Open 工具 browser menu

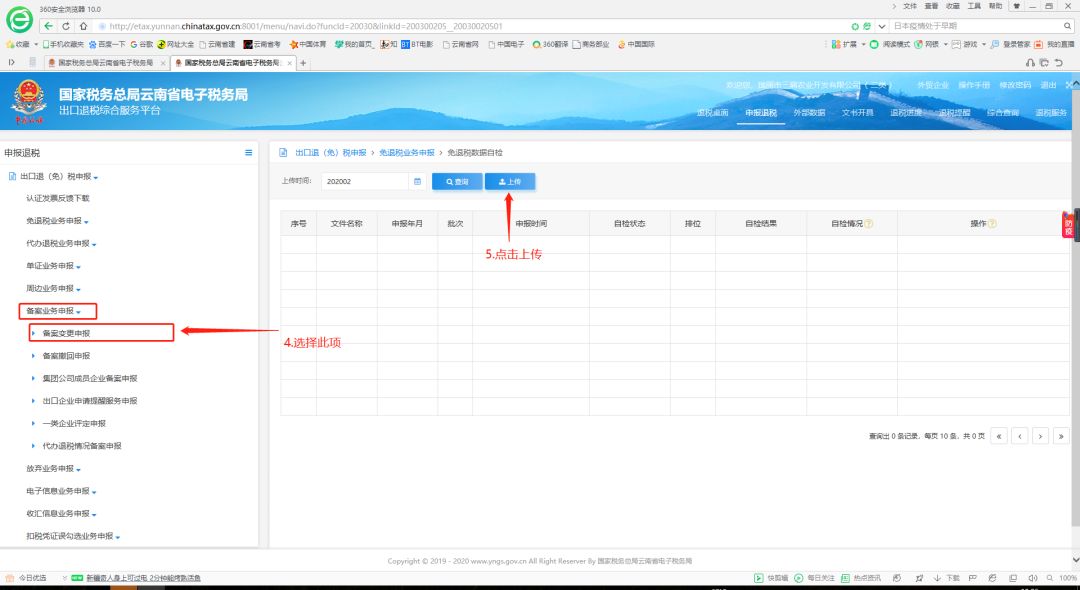click(974, 6)
